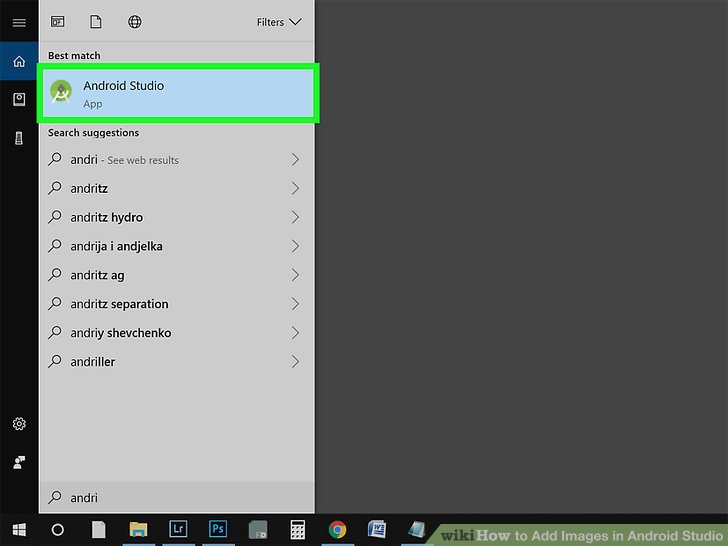Filter results by Documents icon

click(x=96, y=22)
